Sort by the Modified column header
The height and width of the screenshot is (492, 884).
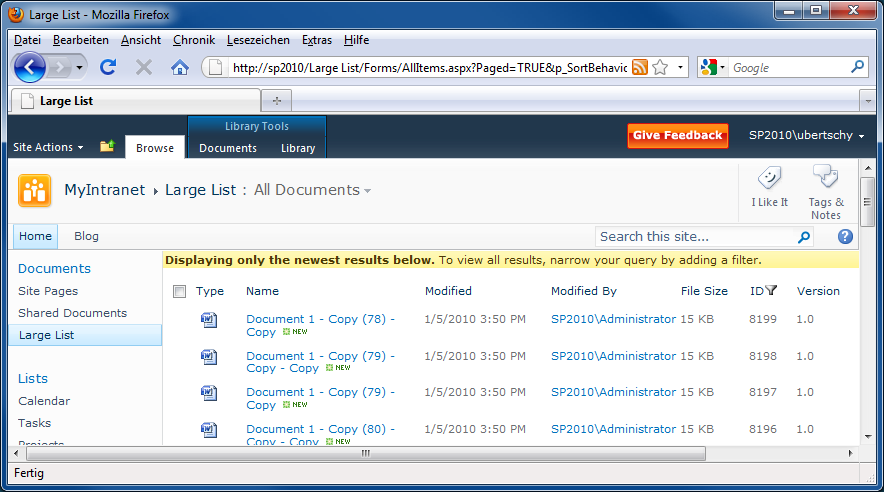[448, 291]
